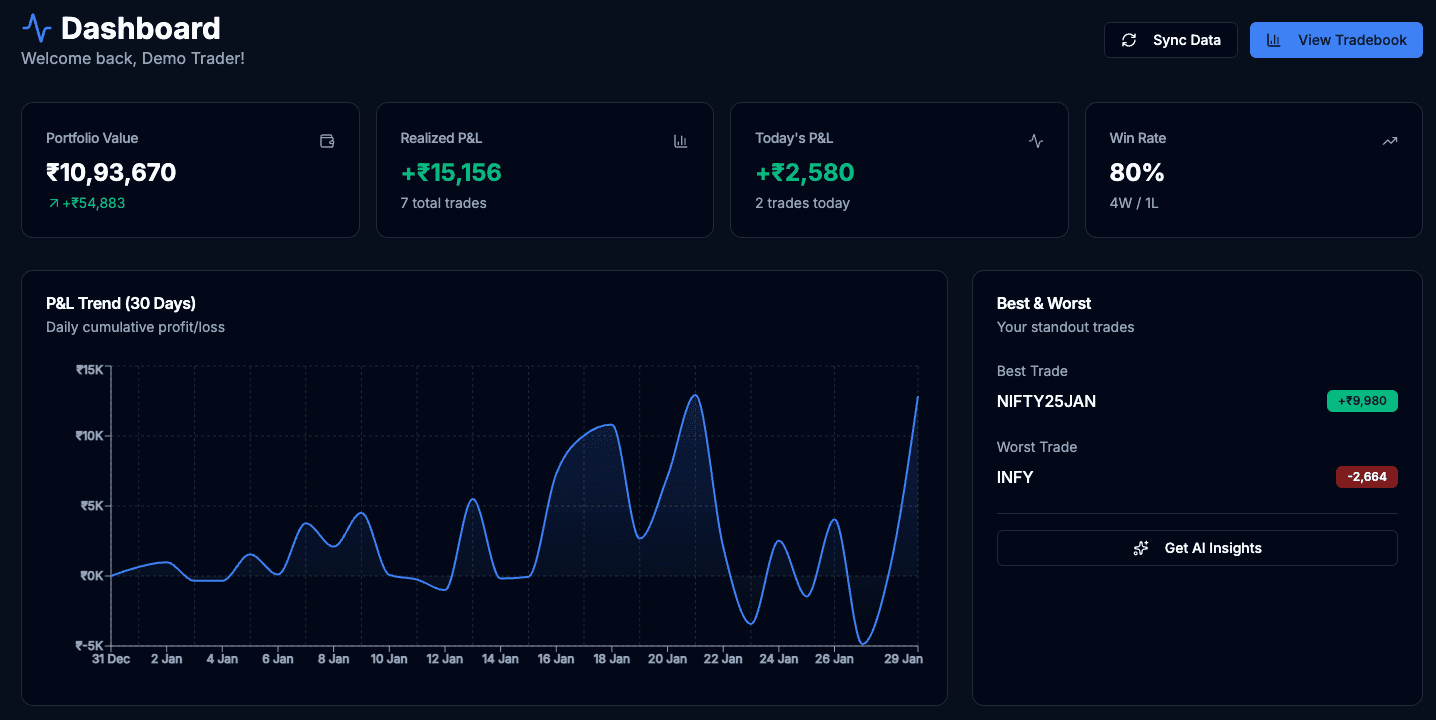Click the chart icon inside View Tradebook
The image size is (1436, 720).
(x=1273, y=40)
